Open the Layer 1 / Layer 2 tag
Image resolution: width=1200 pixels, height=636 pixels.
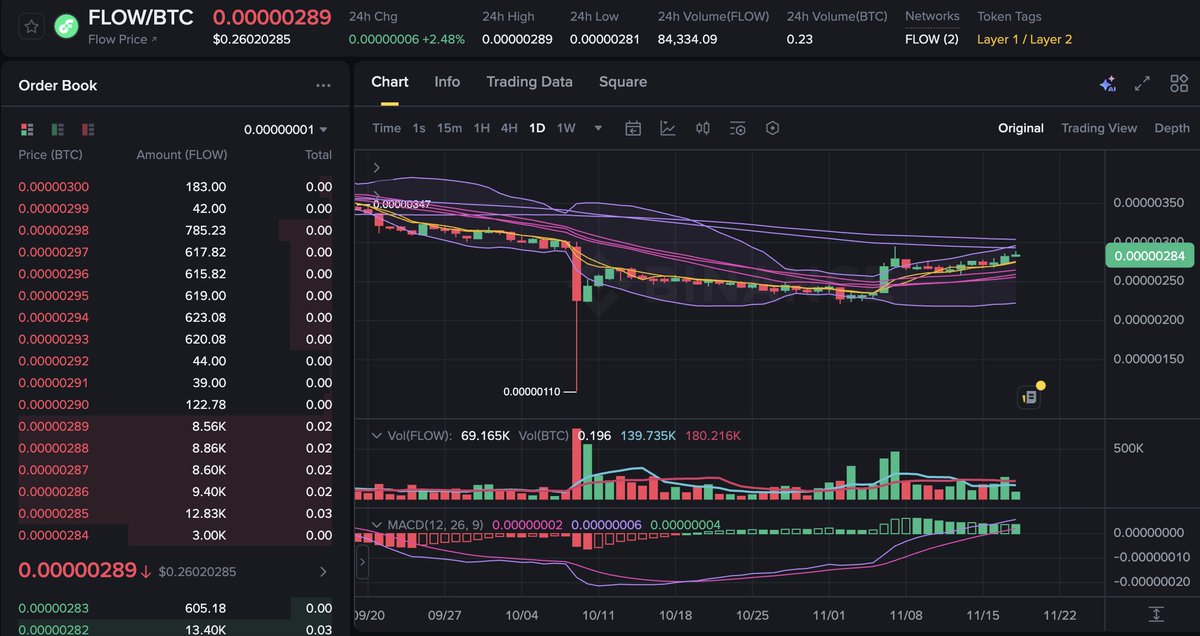point(1024,39)
